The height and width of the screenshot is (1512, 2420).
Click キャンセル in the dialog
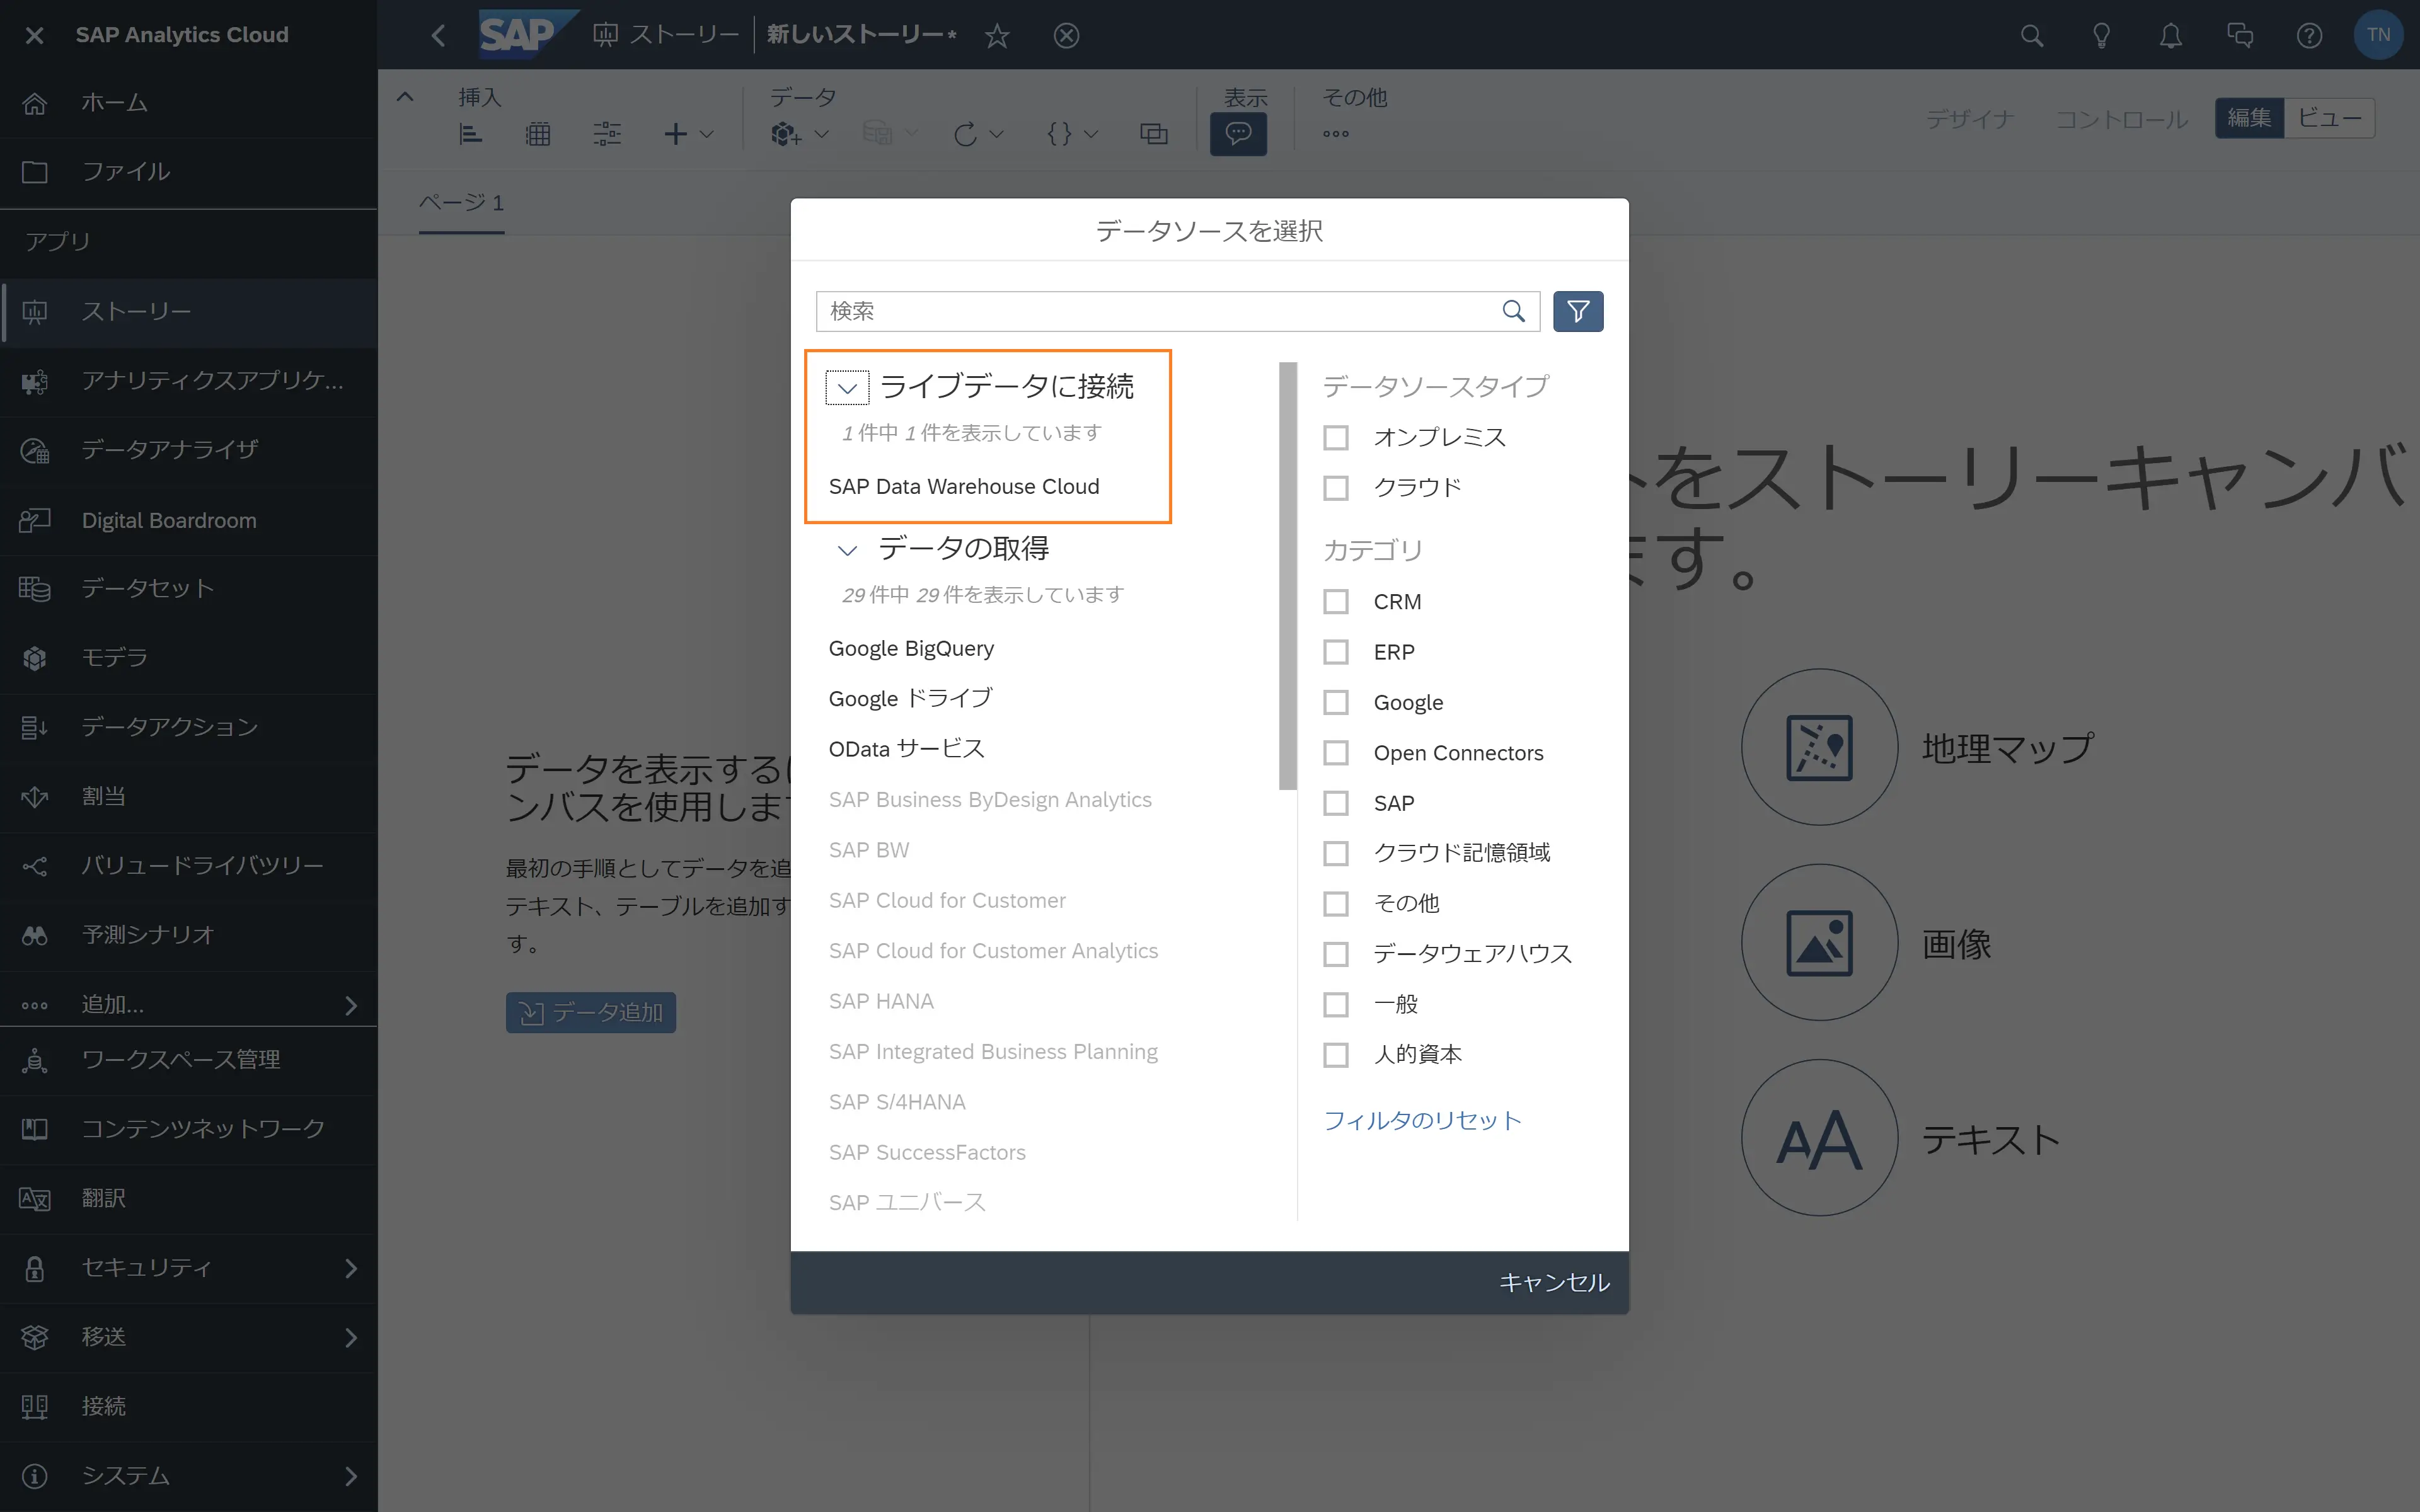tap(1554, 1283)
